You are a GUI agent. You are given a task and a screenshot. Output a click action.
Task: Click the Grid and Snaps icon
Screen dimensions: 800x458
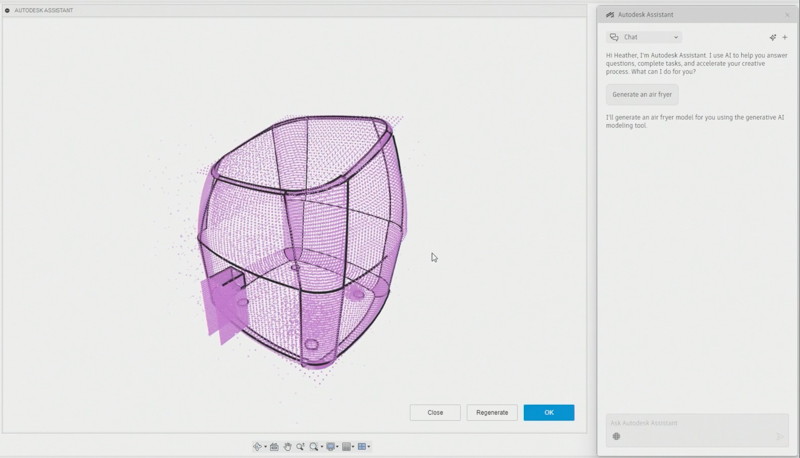point(346,447)
